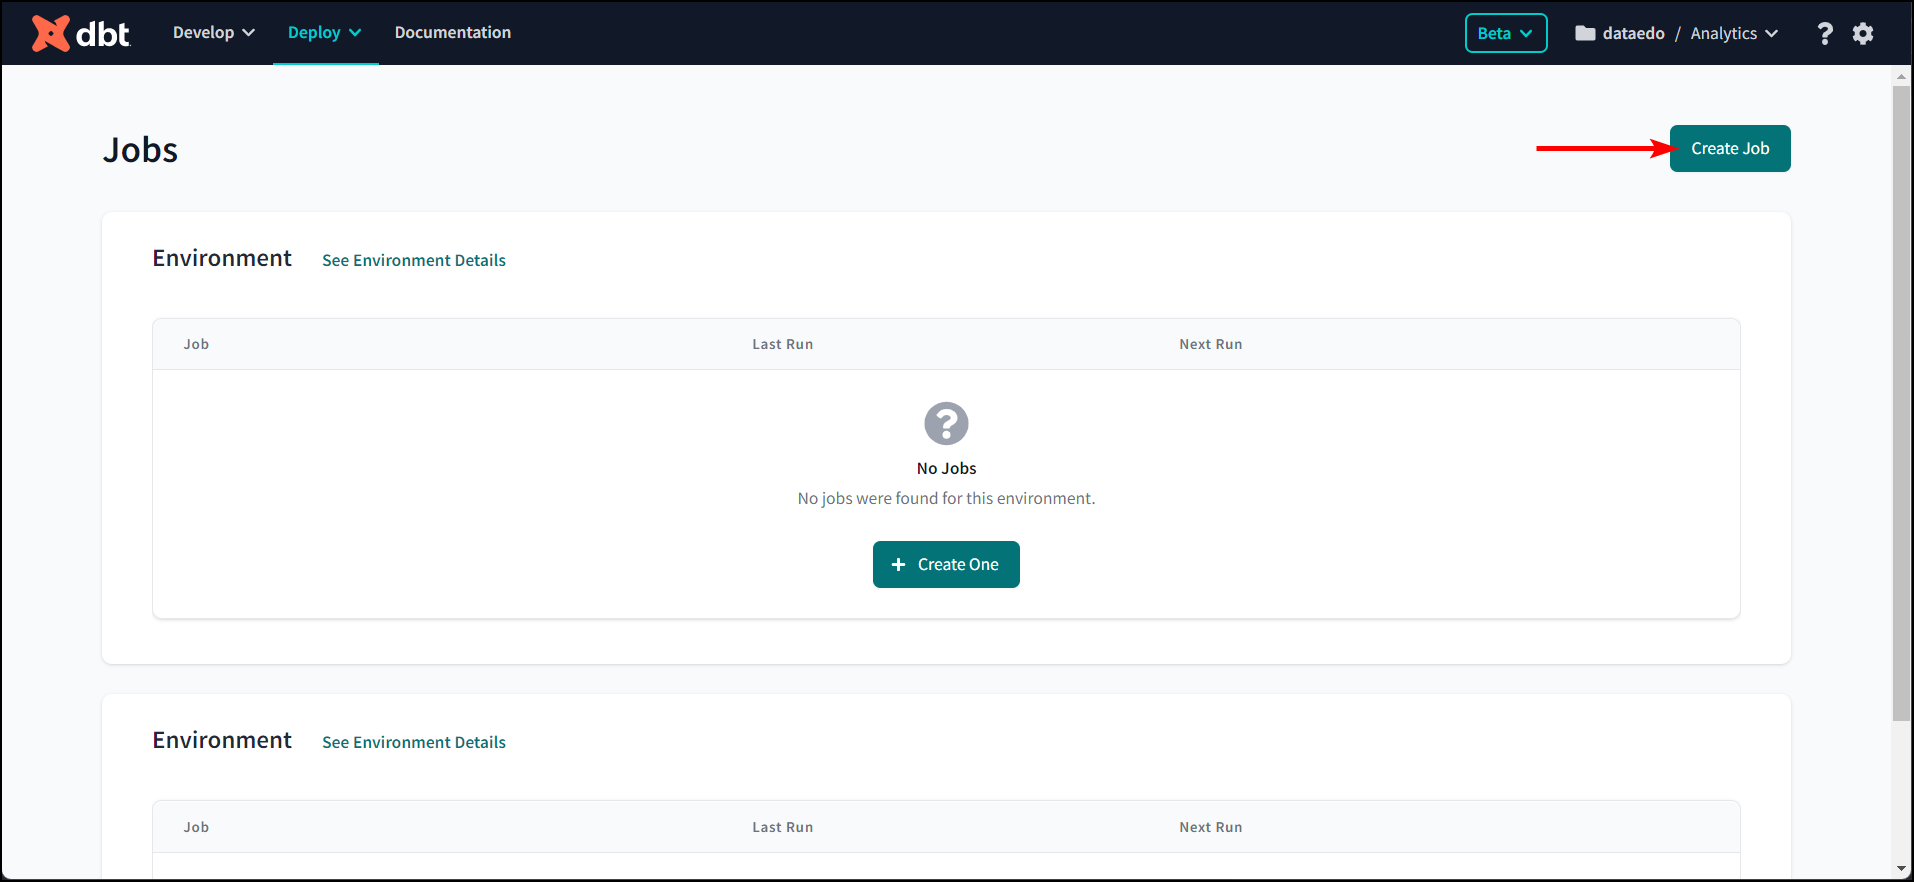Click the vertical page scrollbar thumb
The width and height of the screenshot is (1914, 882).
coord(1901,400)
